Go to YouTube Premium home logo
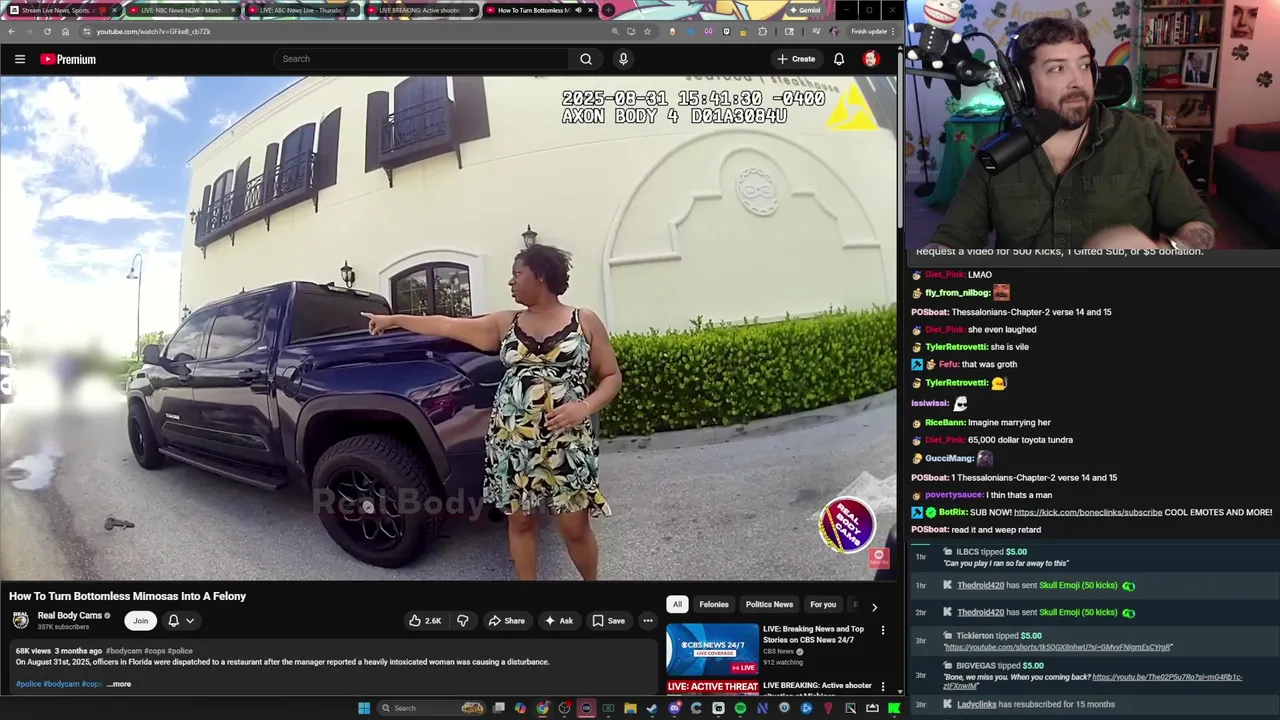This screenshot has width=1280, height=720. (68, 59)
